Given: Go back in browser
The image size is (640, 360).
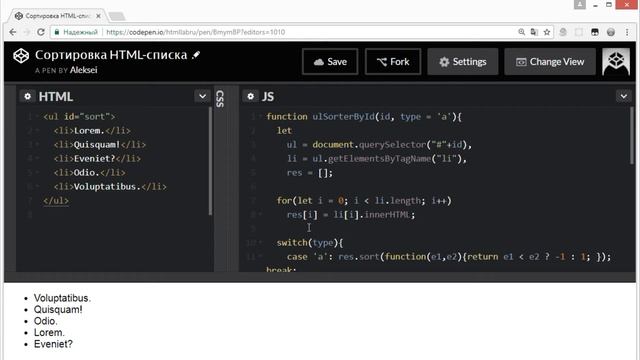Looking at the screenshot, I should pyautogui.click(x=13, y=32).
